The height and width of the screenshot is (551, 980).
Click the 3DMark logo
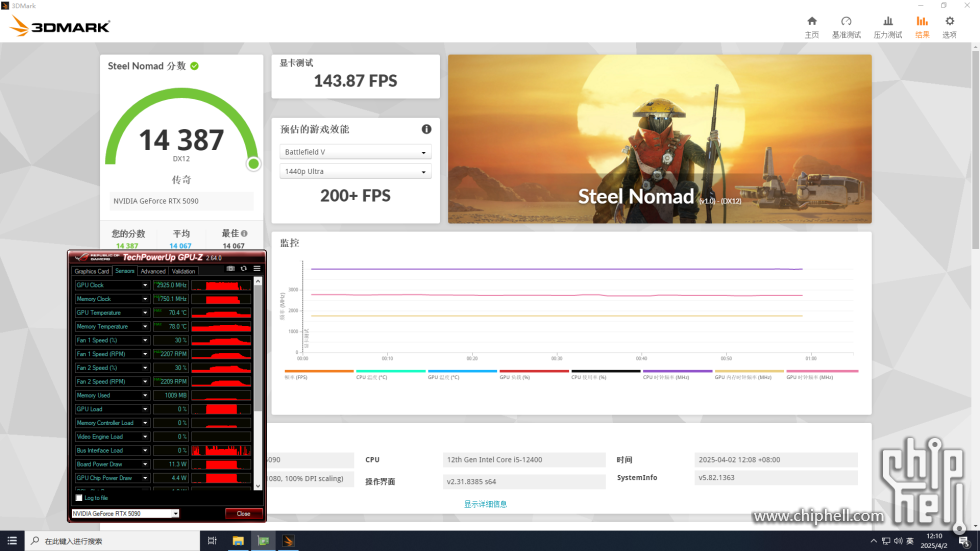(60, 26)
